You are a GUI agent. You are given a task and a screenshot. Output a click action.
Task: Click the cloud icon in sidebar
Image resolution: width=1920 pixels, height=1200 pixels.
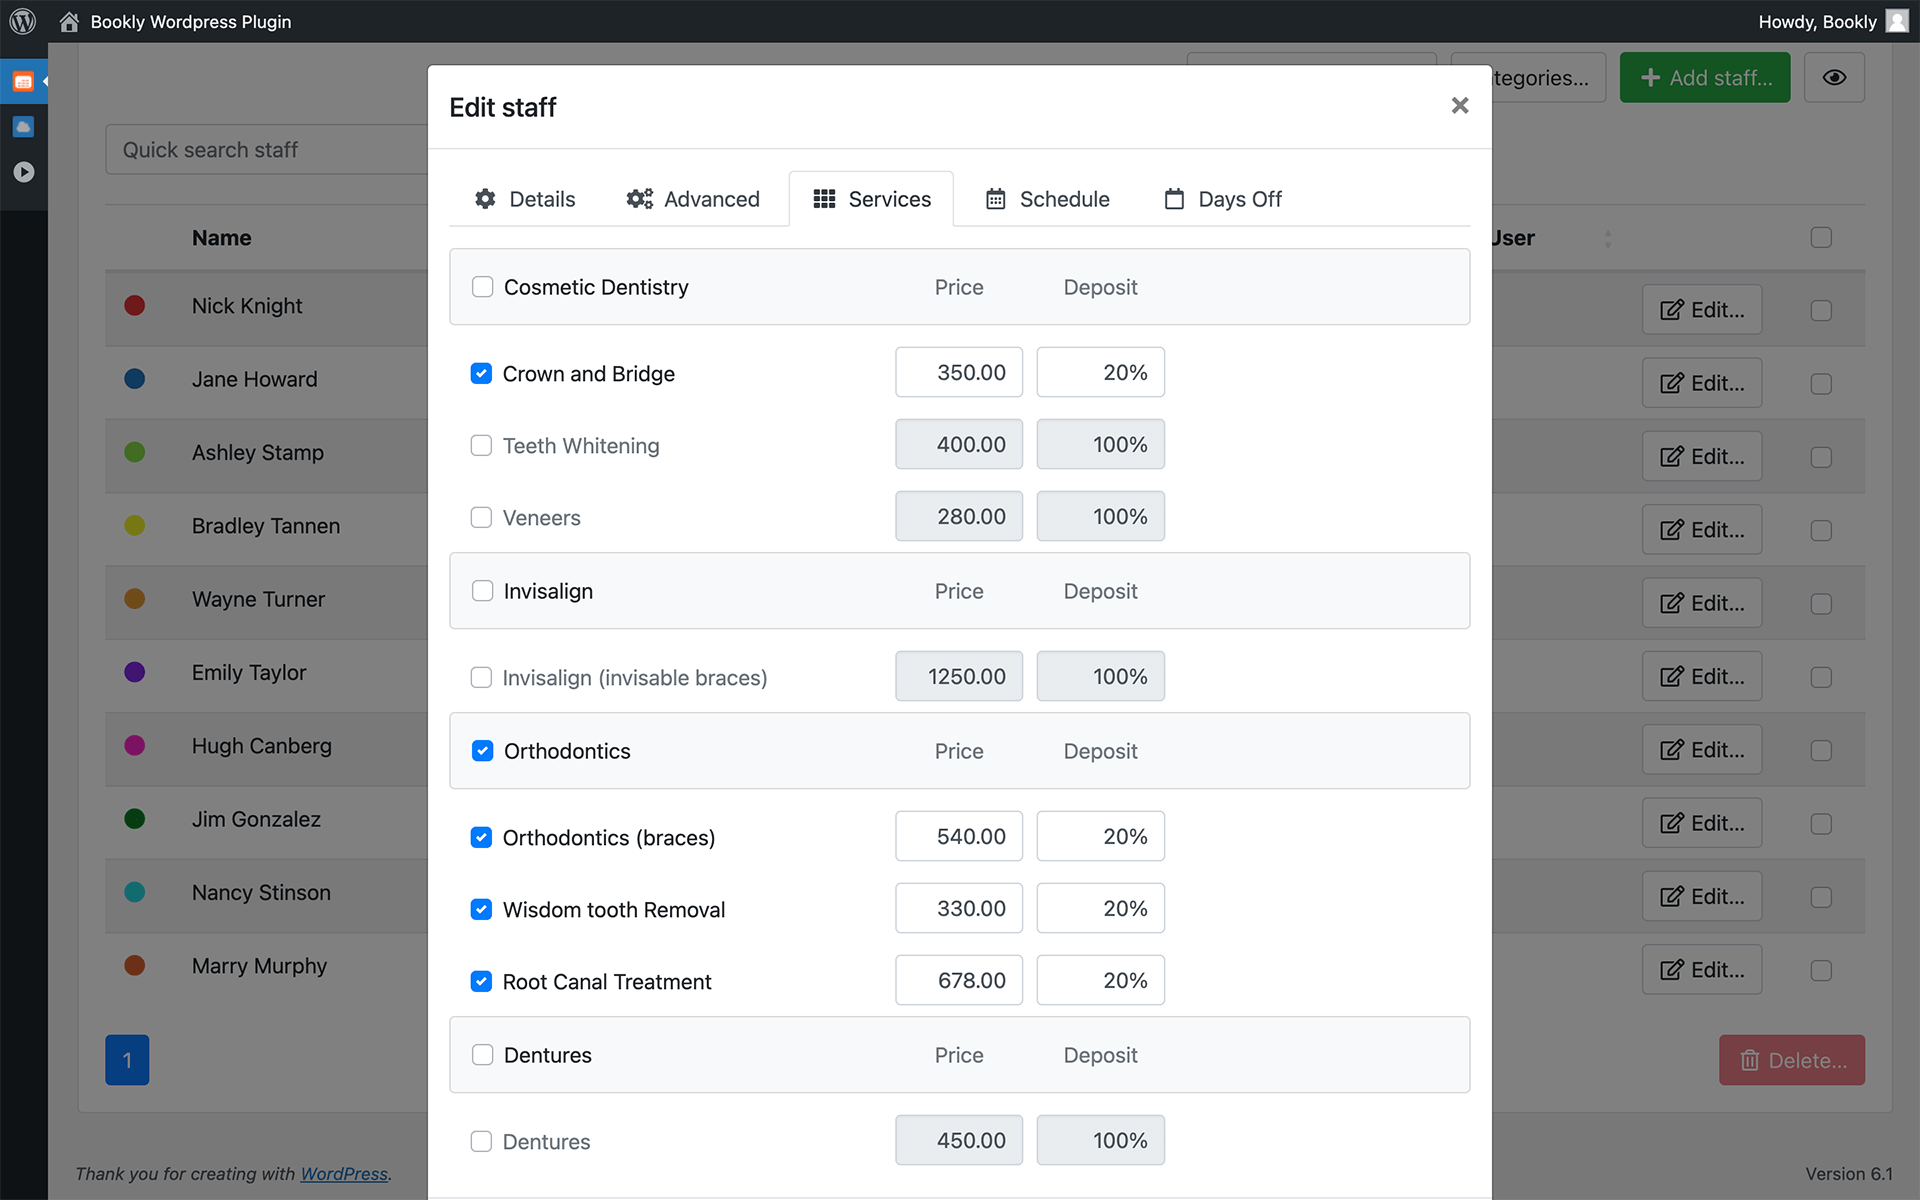tap(23, 127)
